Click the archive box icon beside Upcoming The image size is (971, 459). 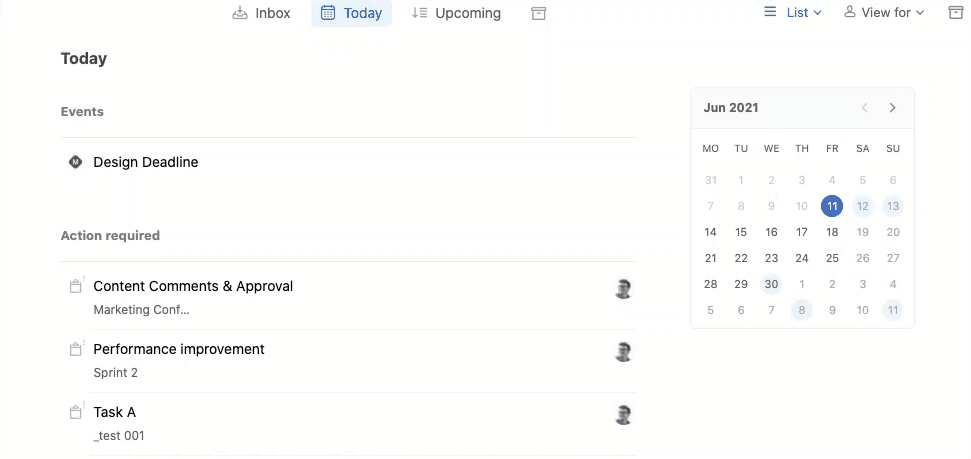coord(539,13)
